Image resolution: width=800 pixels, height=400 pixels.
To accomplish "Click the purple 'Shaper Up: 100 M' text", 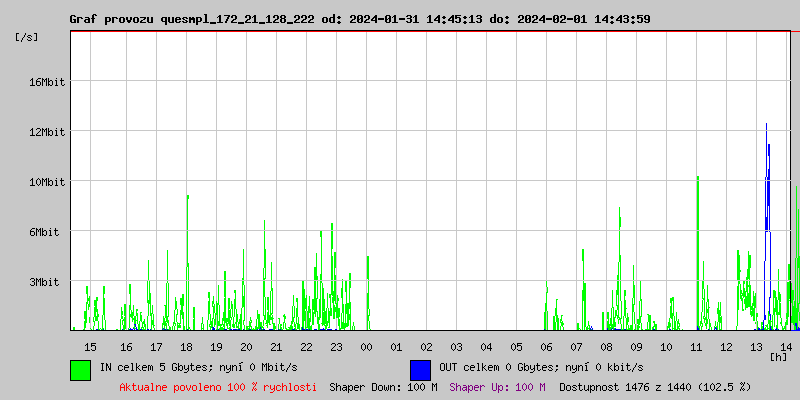I will (x=497, y=386).
